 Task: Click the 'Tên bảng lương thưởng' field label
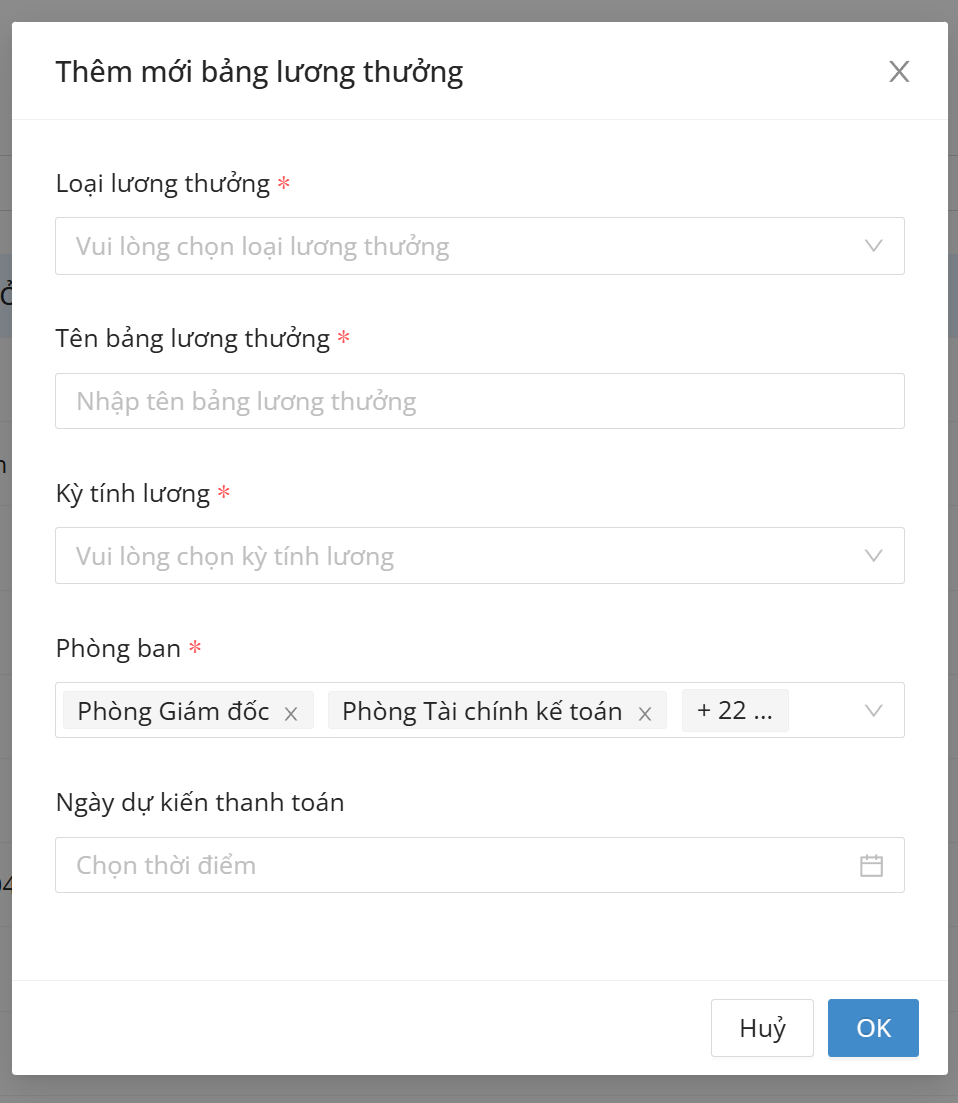click(x=193, y=339)
